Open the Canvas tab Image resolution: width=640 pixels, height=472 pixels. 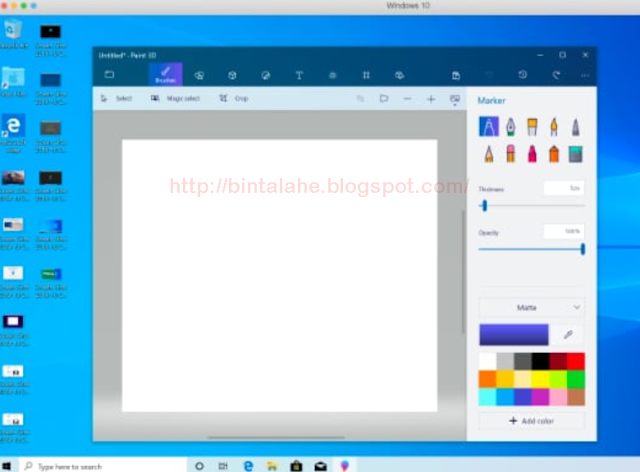tap(366, 75)
